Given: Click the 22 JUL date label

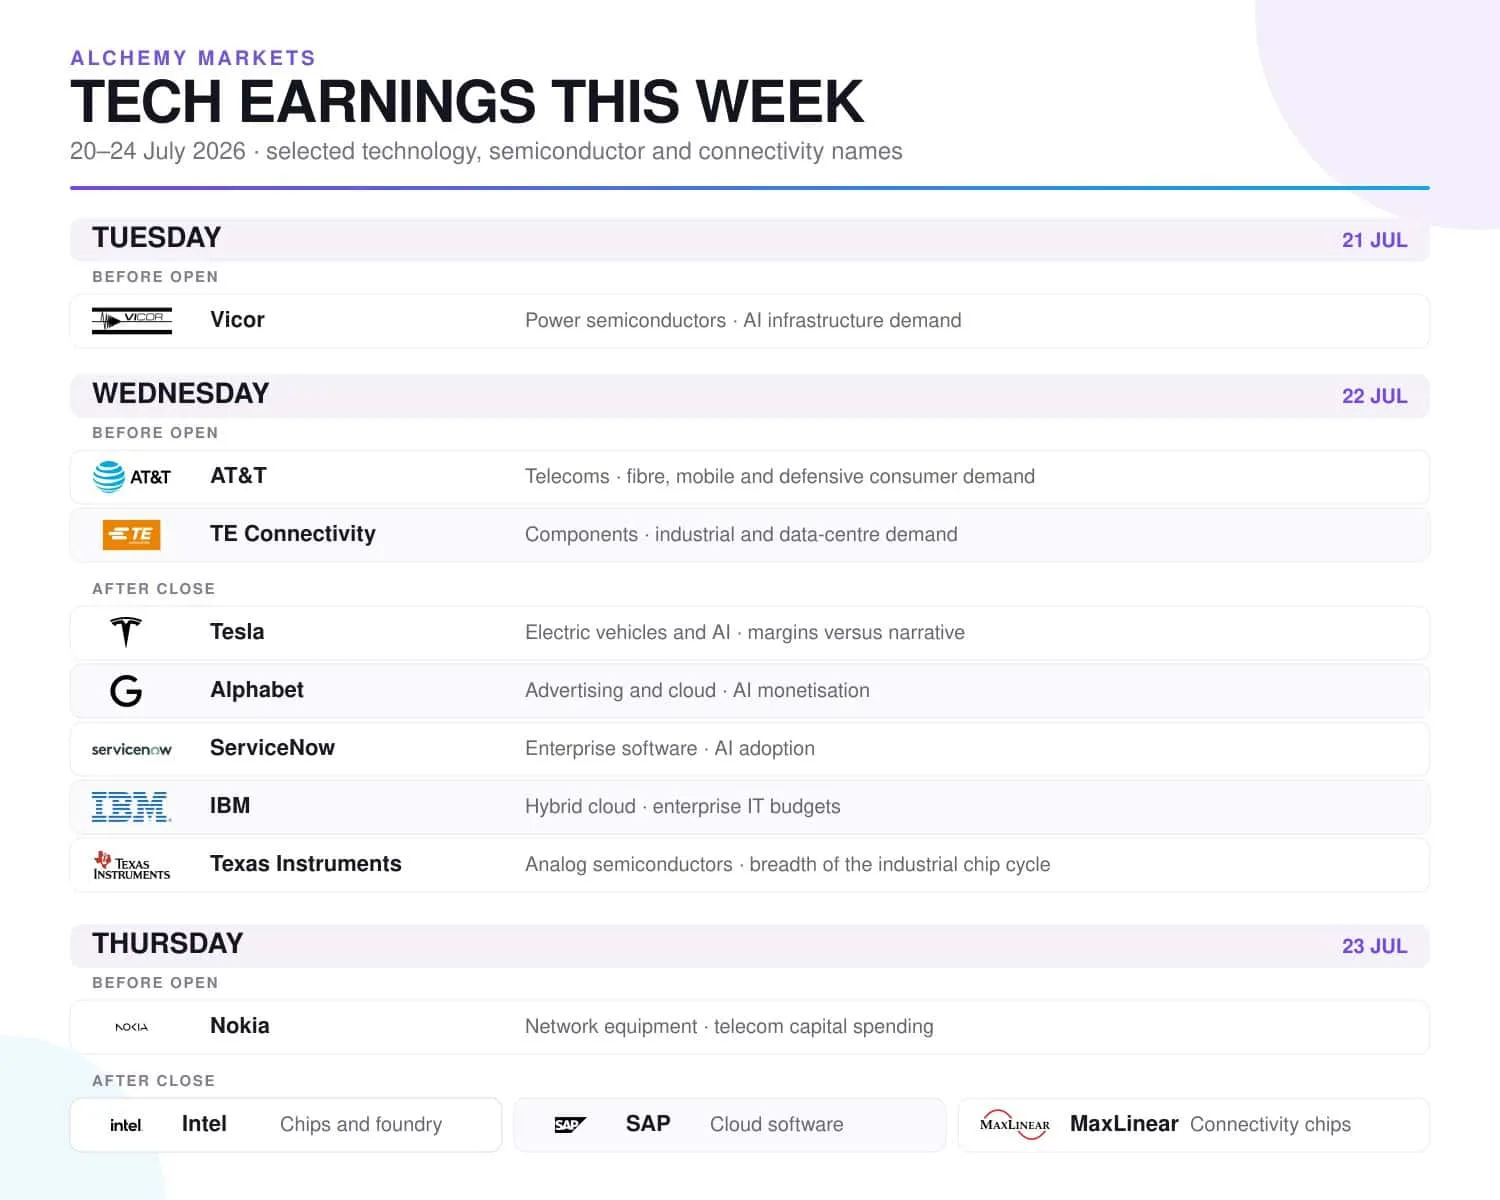Looking at the screenshot, I should (x=1374, y=396).
